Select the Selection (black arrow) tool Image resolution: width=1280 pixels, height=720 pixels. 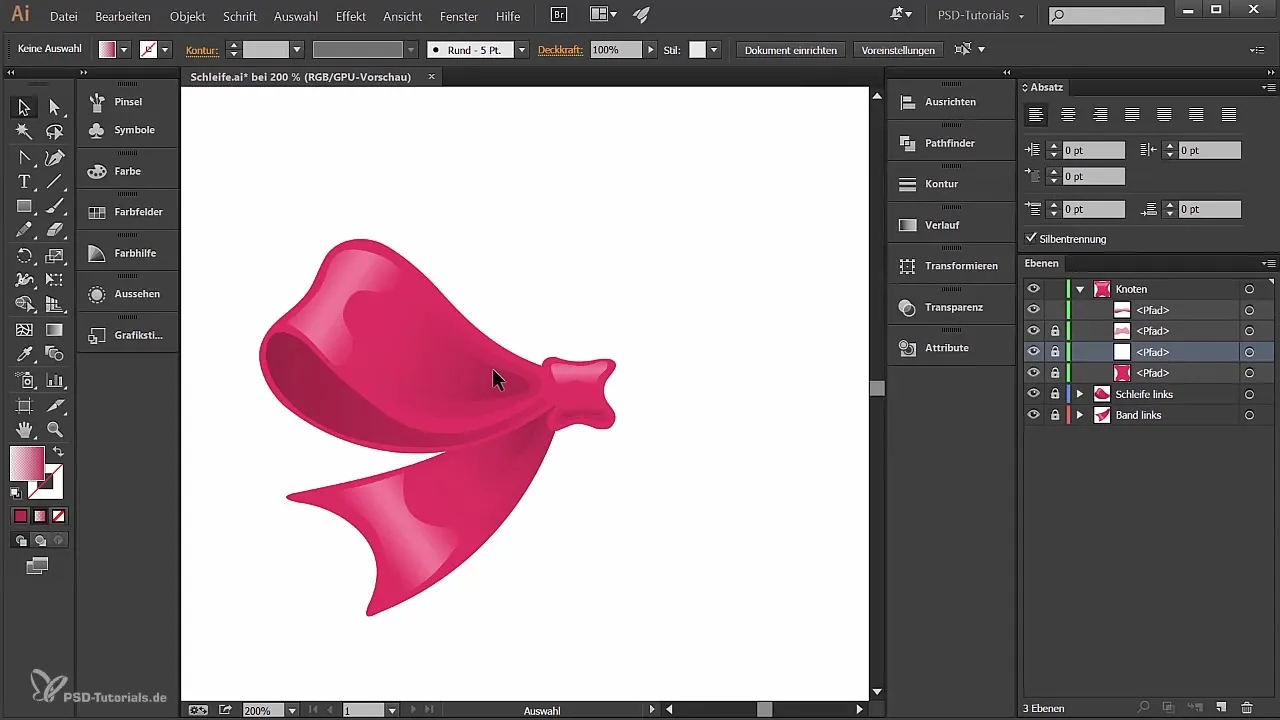coord(24,107)
